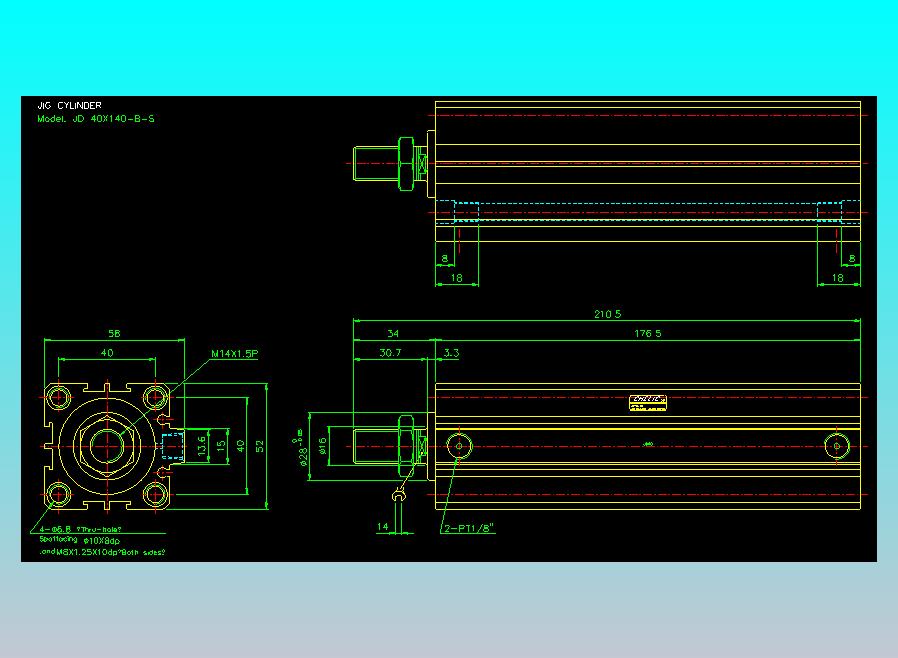Screen dimensions: 898x658
Task: Select the wrench symbol under the rod
Action: coord(400,497)
